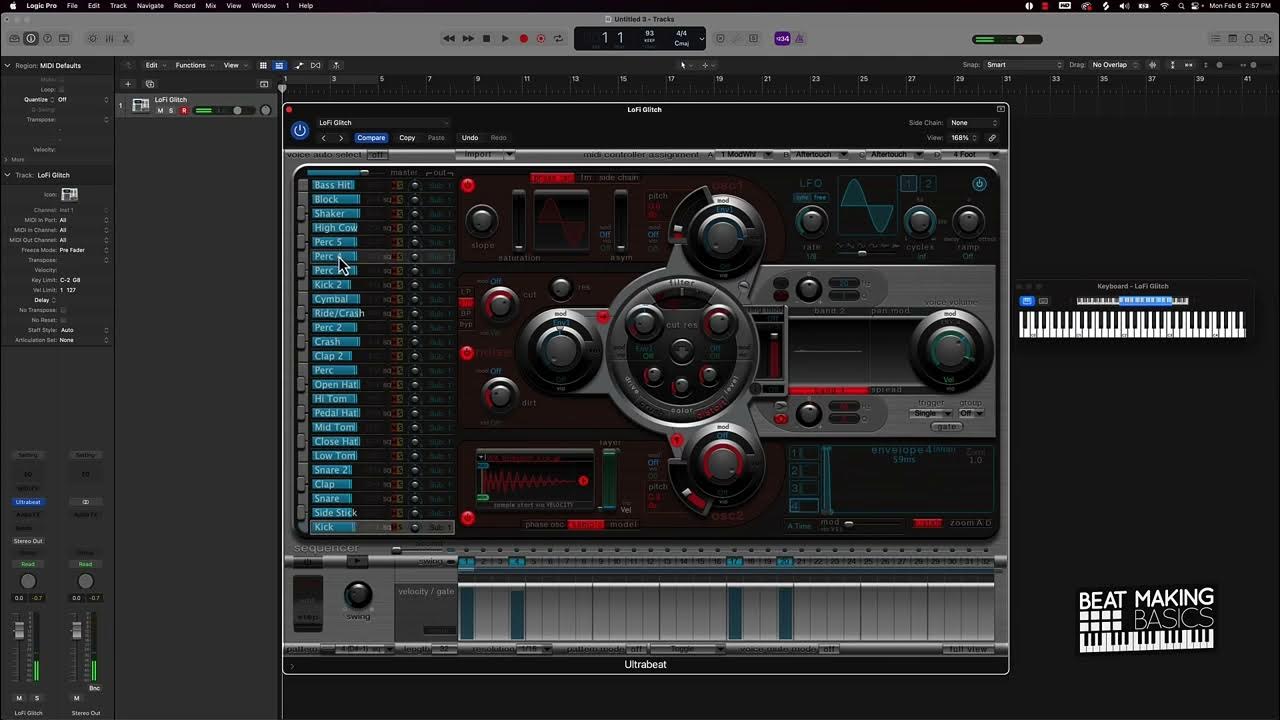The width and height of the screenshot is (1280, 720).
Task: Open the Edit menu in tracks area
Action: [155, 65]
